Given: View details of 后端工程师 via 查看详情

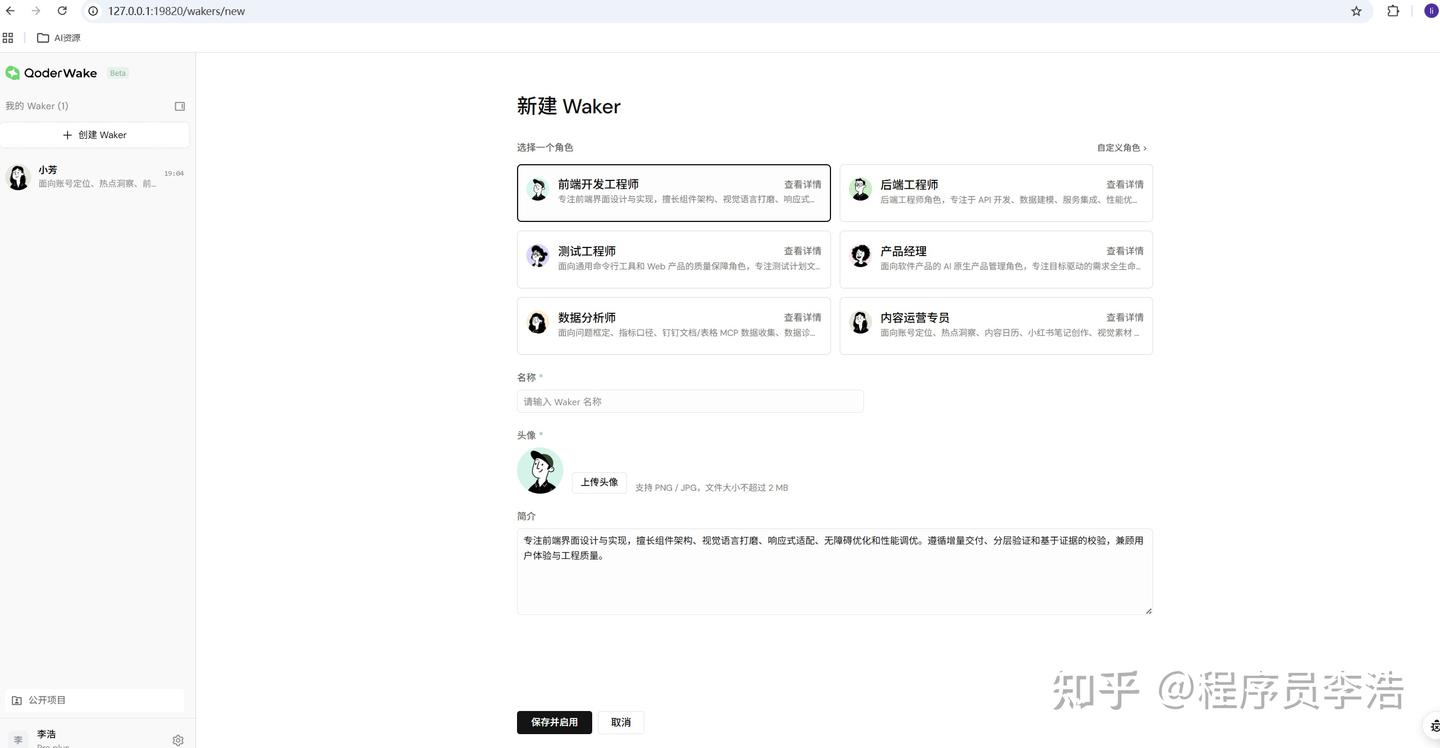Looking at the screenshot, I should [1125, 184].
